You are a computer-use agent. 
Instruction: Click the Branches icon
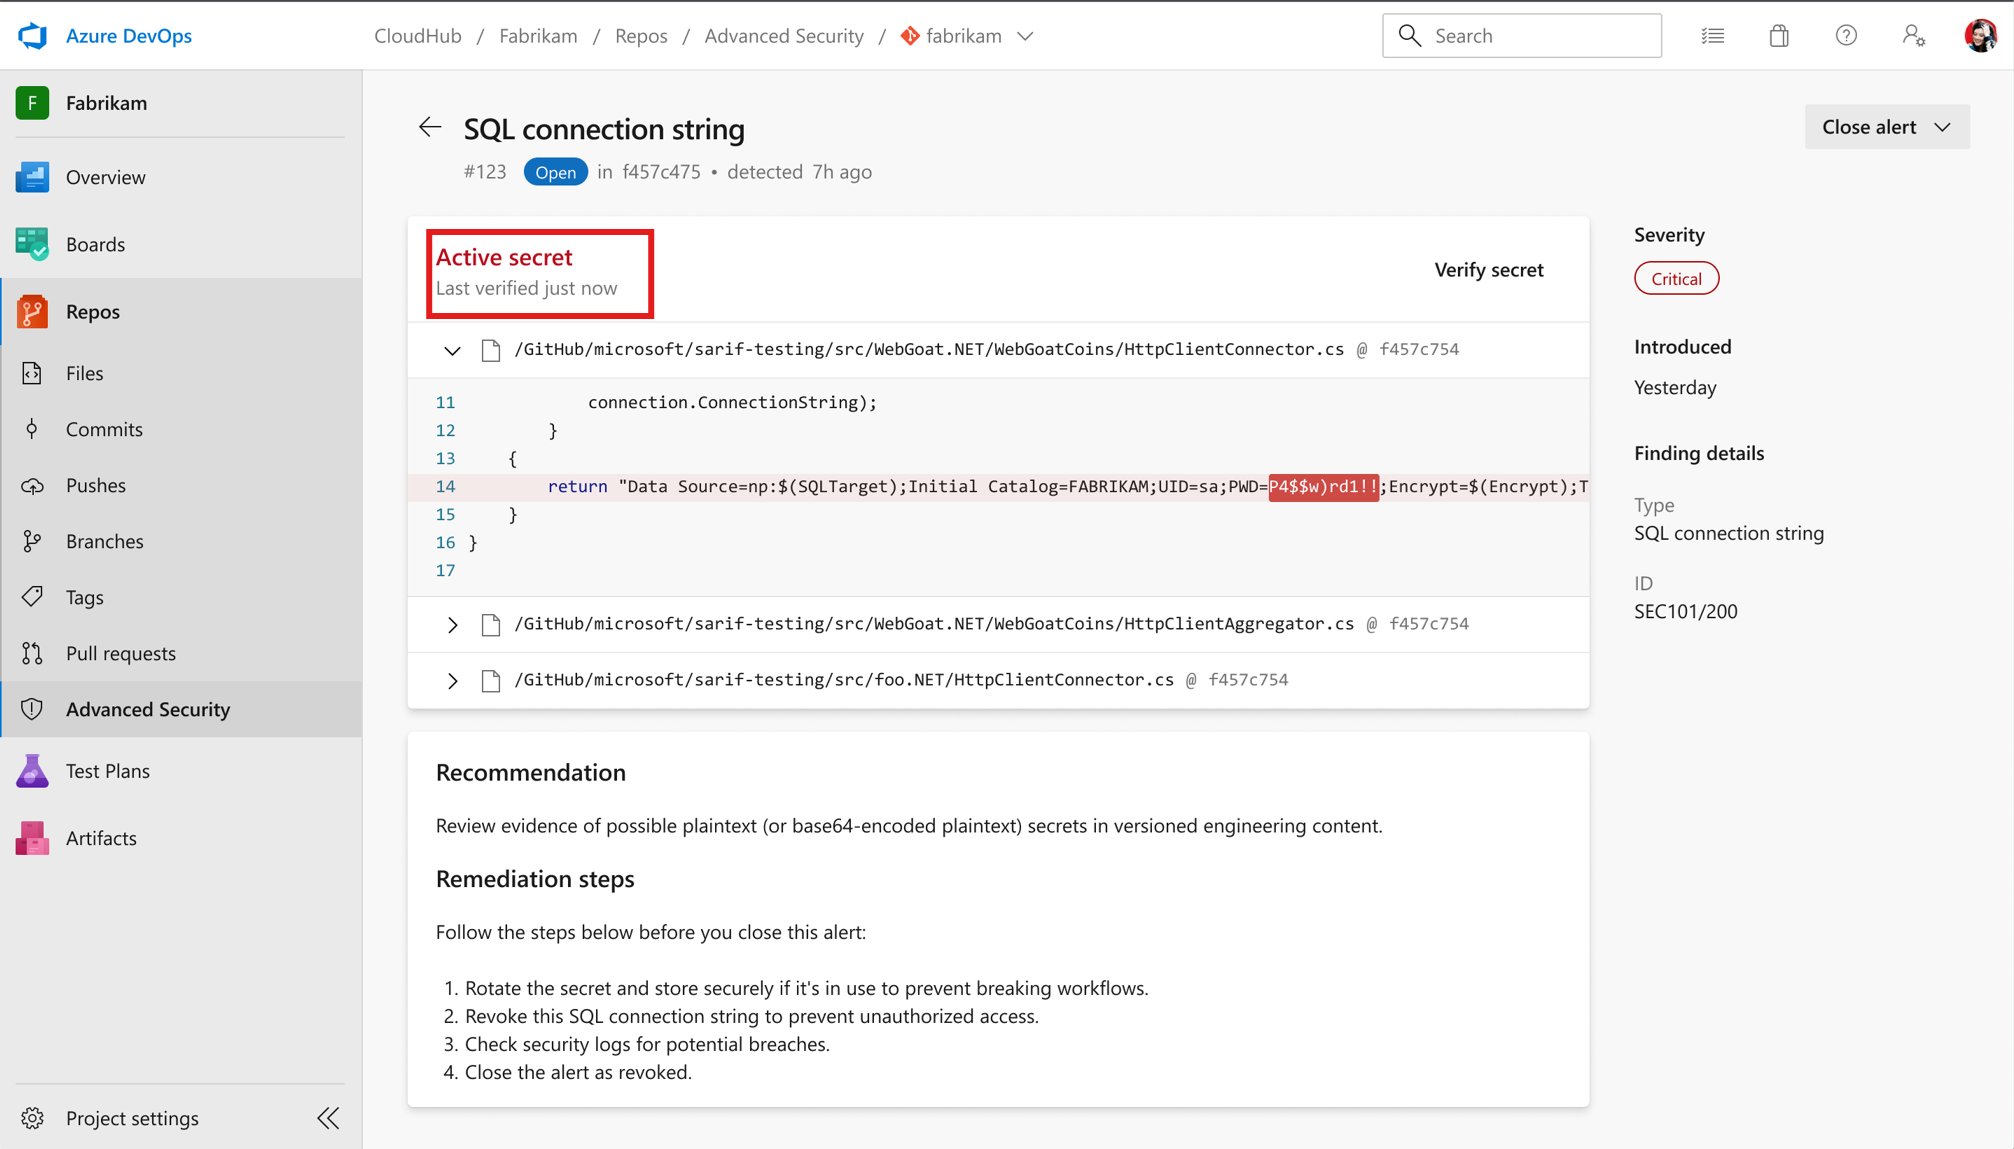pyautogui.click(x=32, y=541)
